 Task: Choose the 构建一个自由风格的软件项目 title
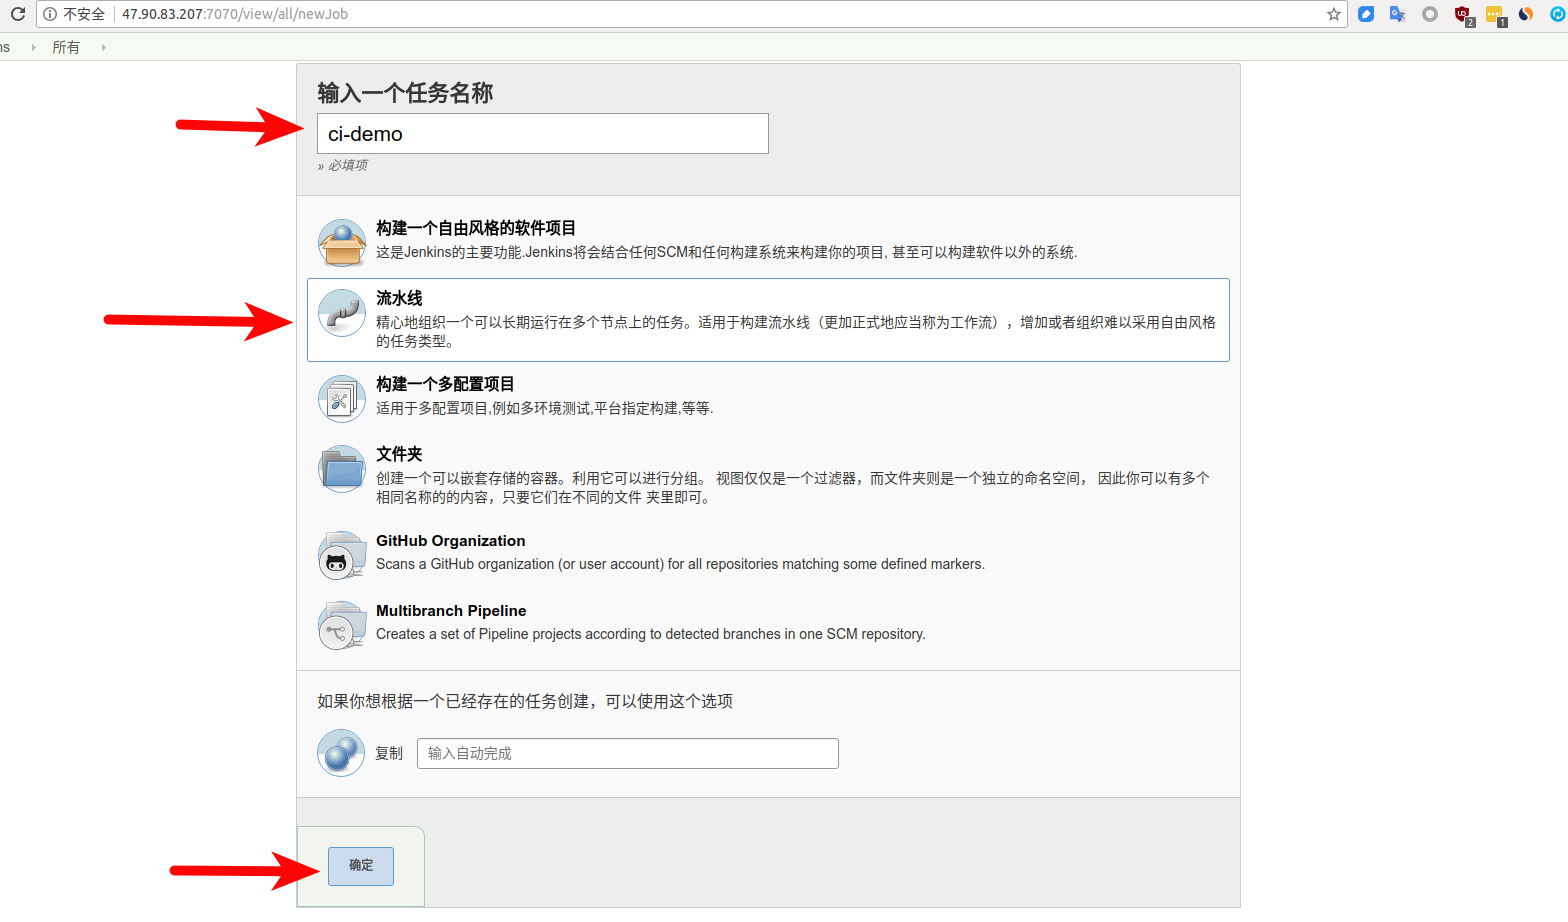(x=476, y=228)
